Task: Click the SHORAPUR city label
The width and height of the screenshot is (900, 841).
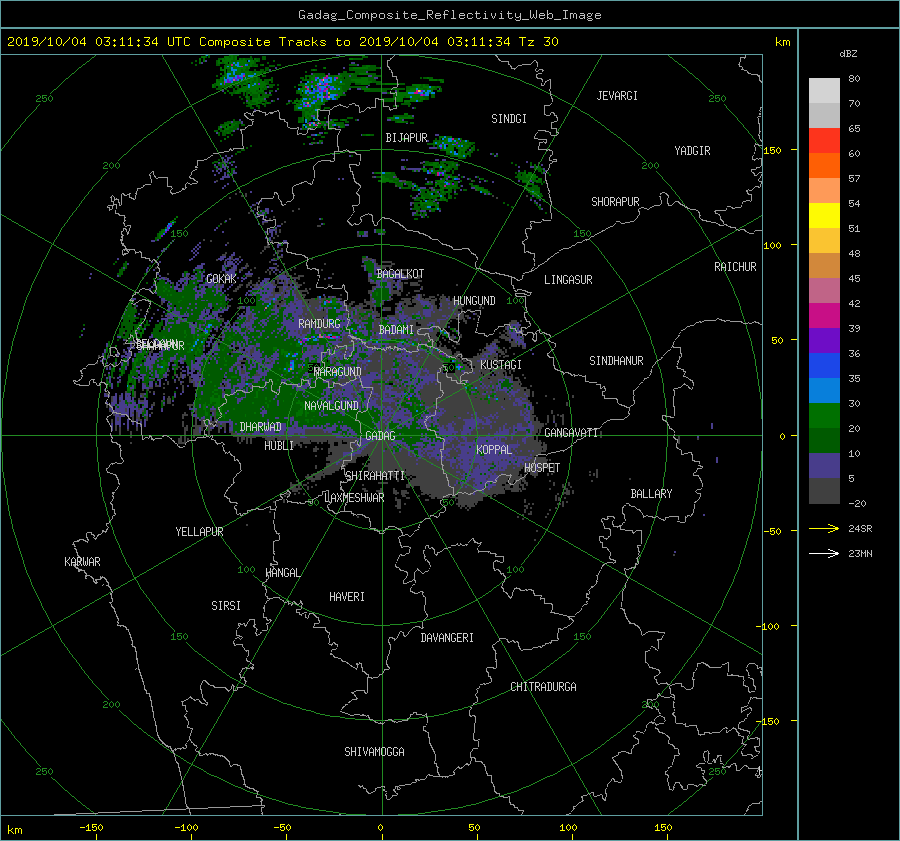Action: tap(615, 202)
